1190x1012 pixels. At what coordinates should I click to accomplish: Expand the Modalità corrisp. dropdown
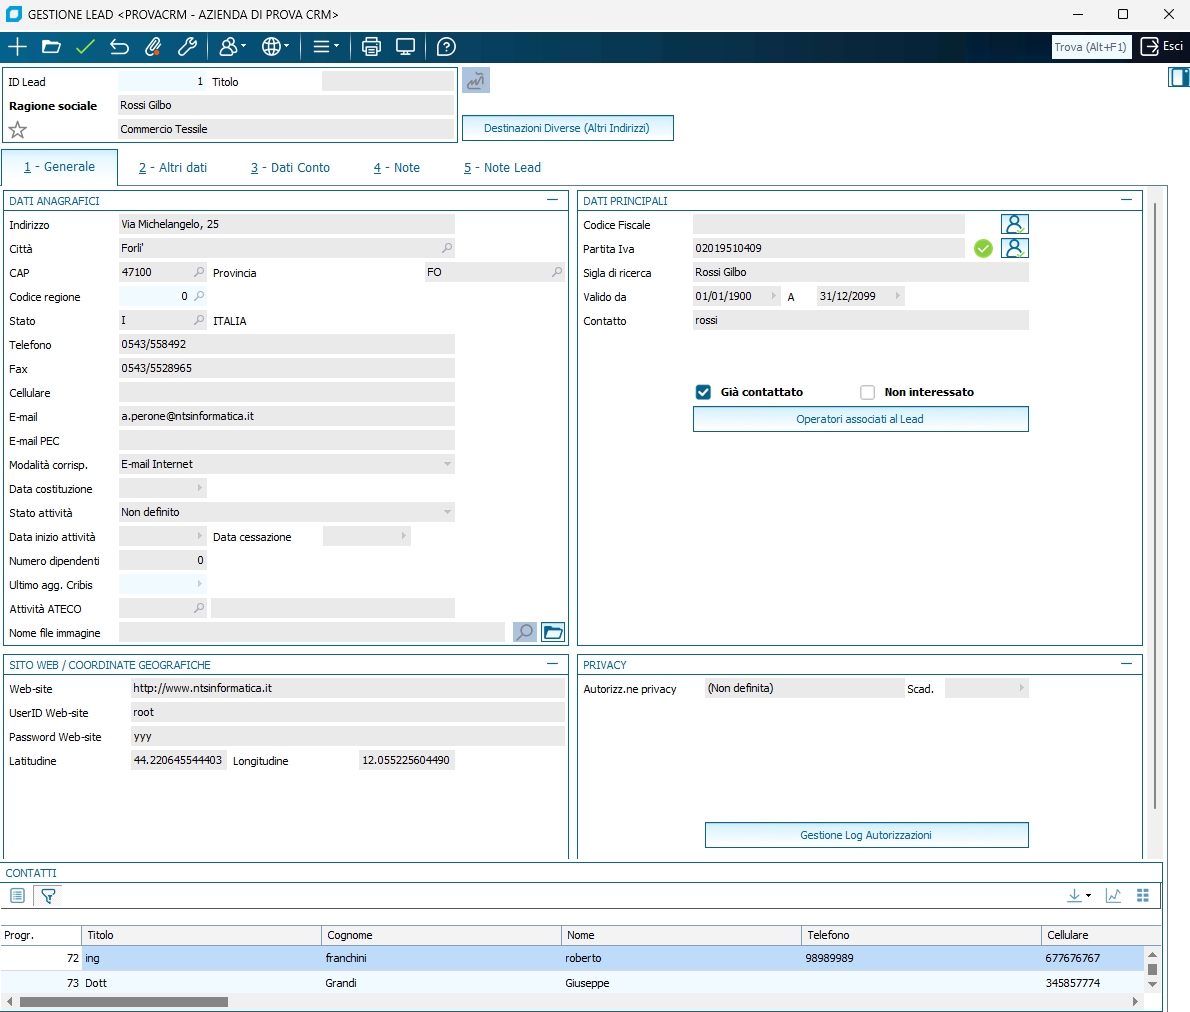pos(446,464)
